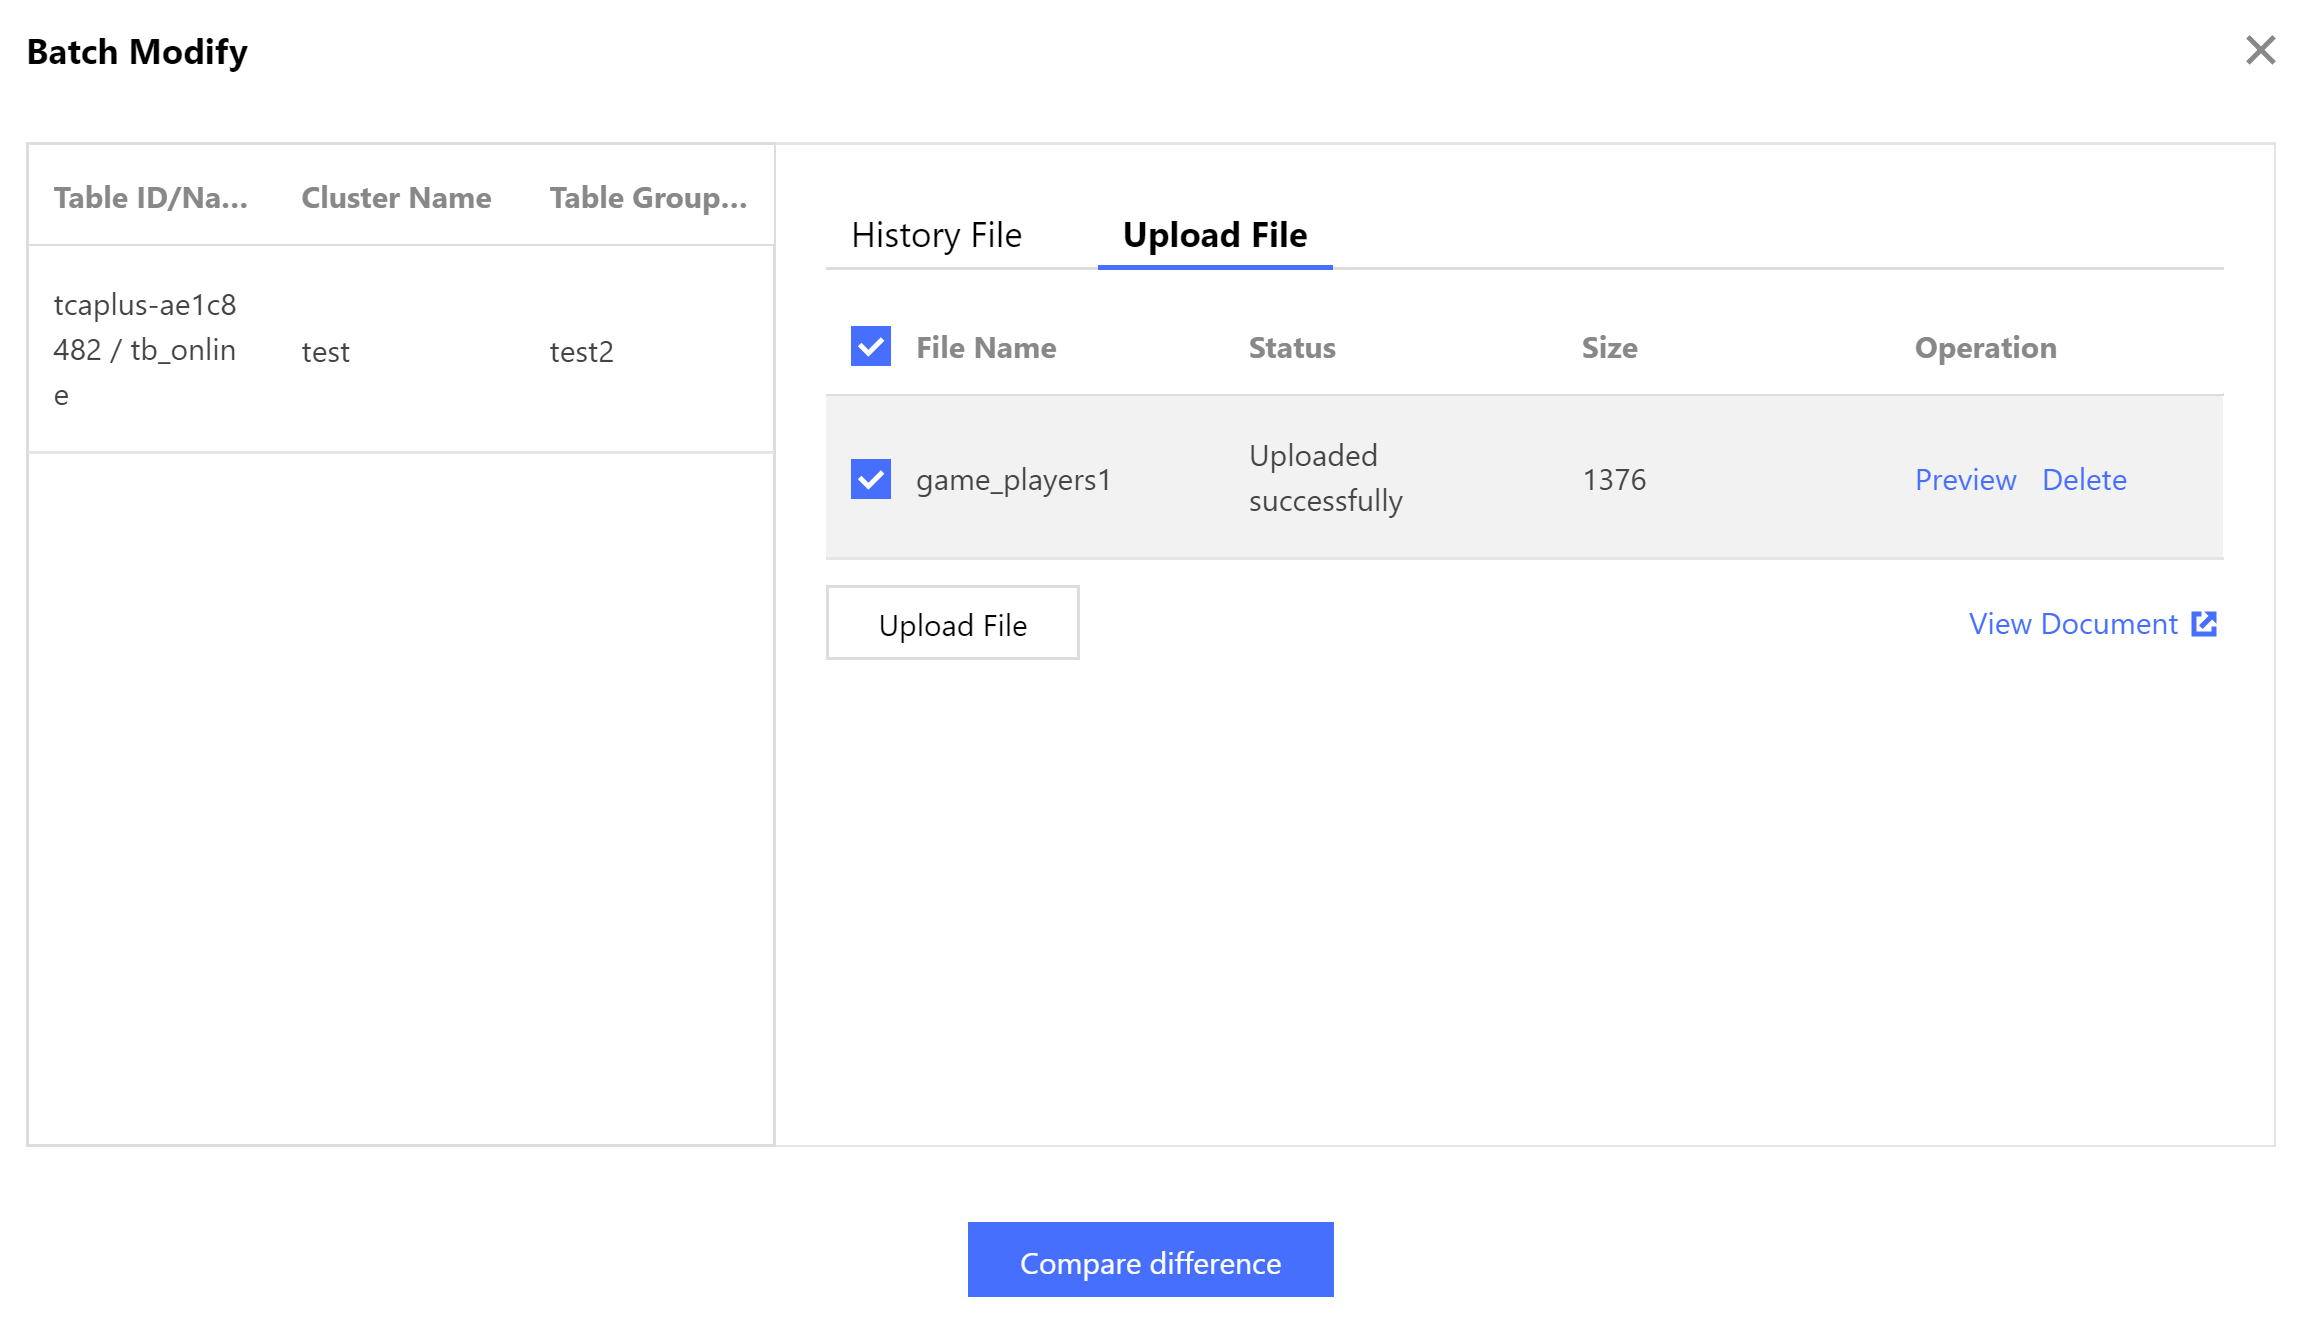Click the external link icon beside View Document

click(x=2204, y=624)
